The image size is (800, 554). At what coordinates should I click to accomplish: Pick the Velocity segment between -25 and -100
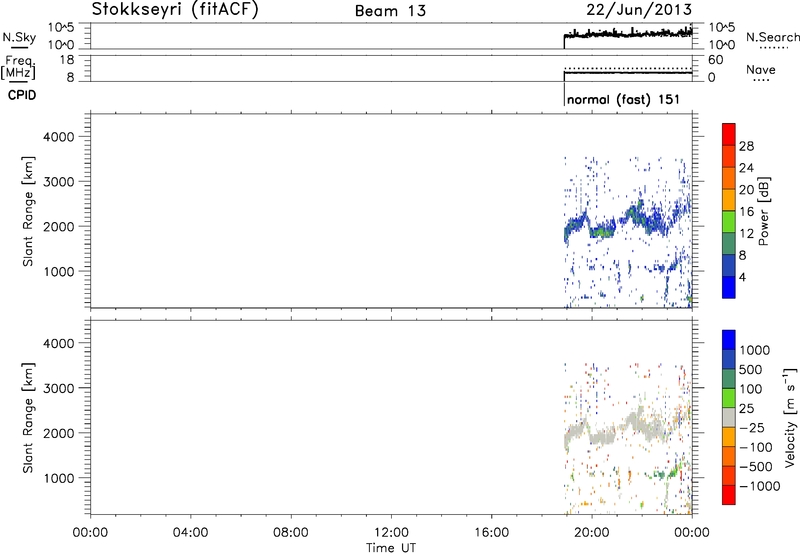pyautogui.click(x=729, y=437)
